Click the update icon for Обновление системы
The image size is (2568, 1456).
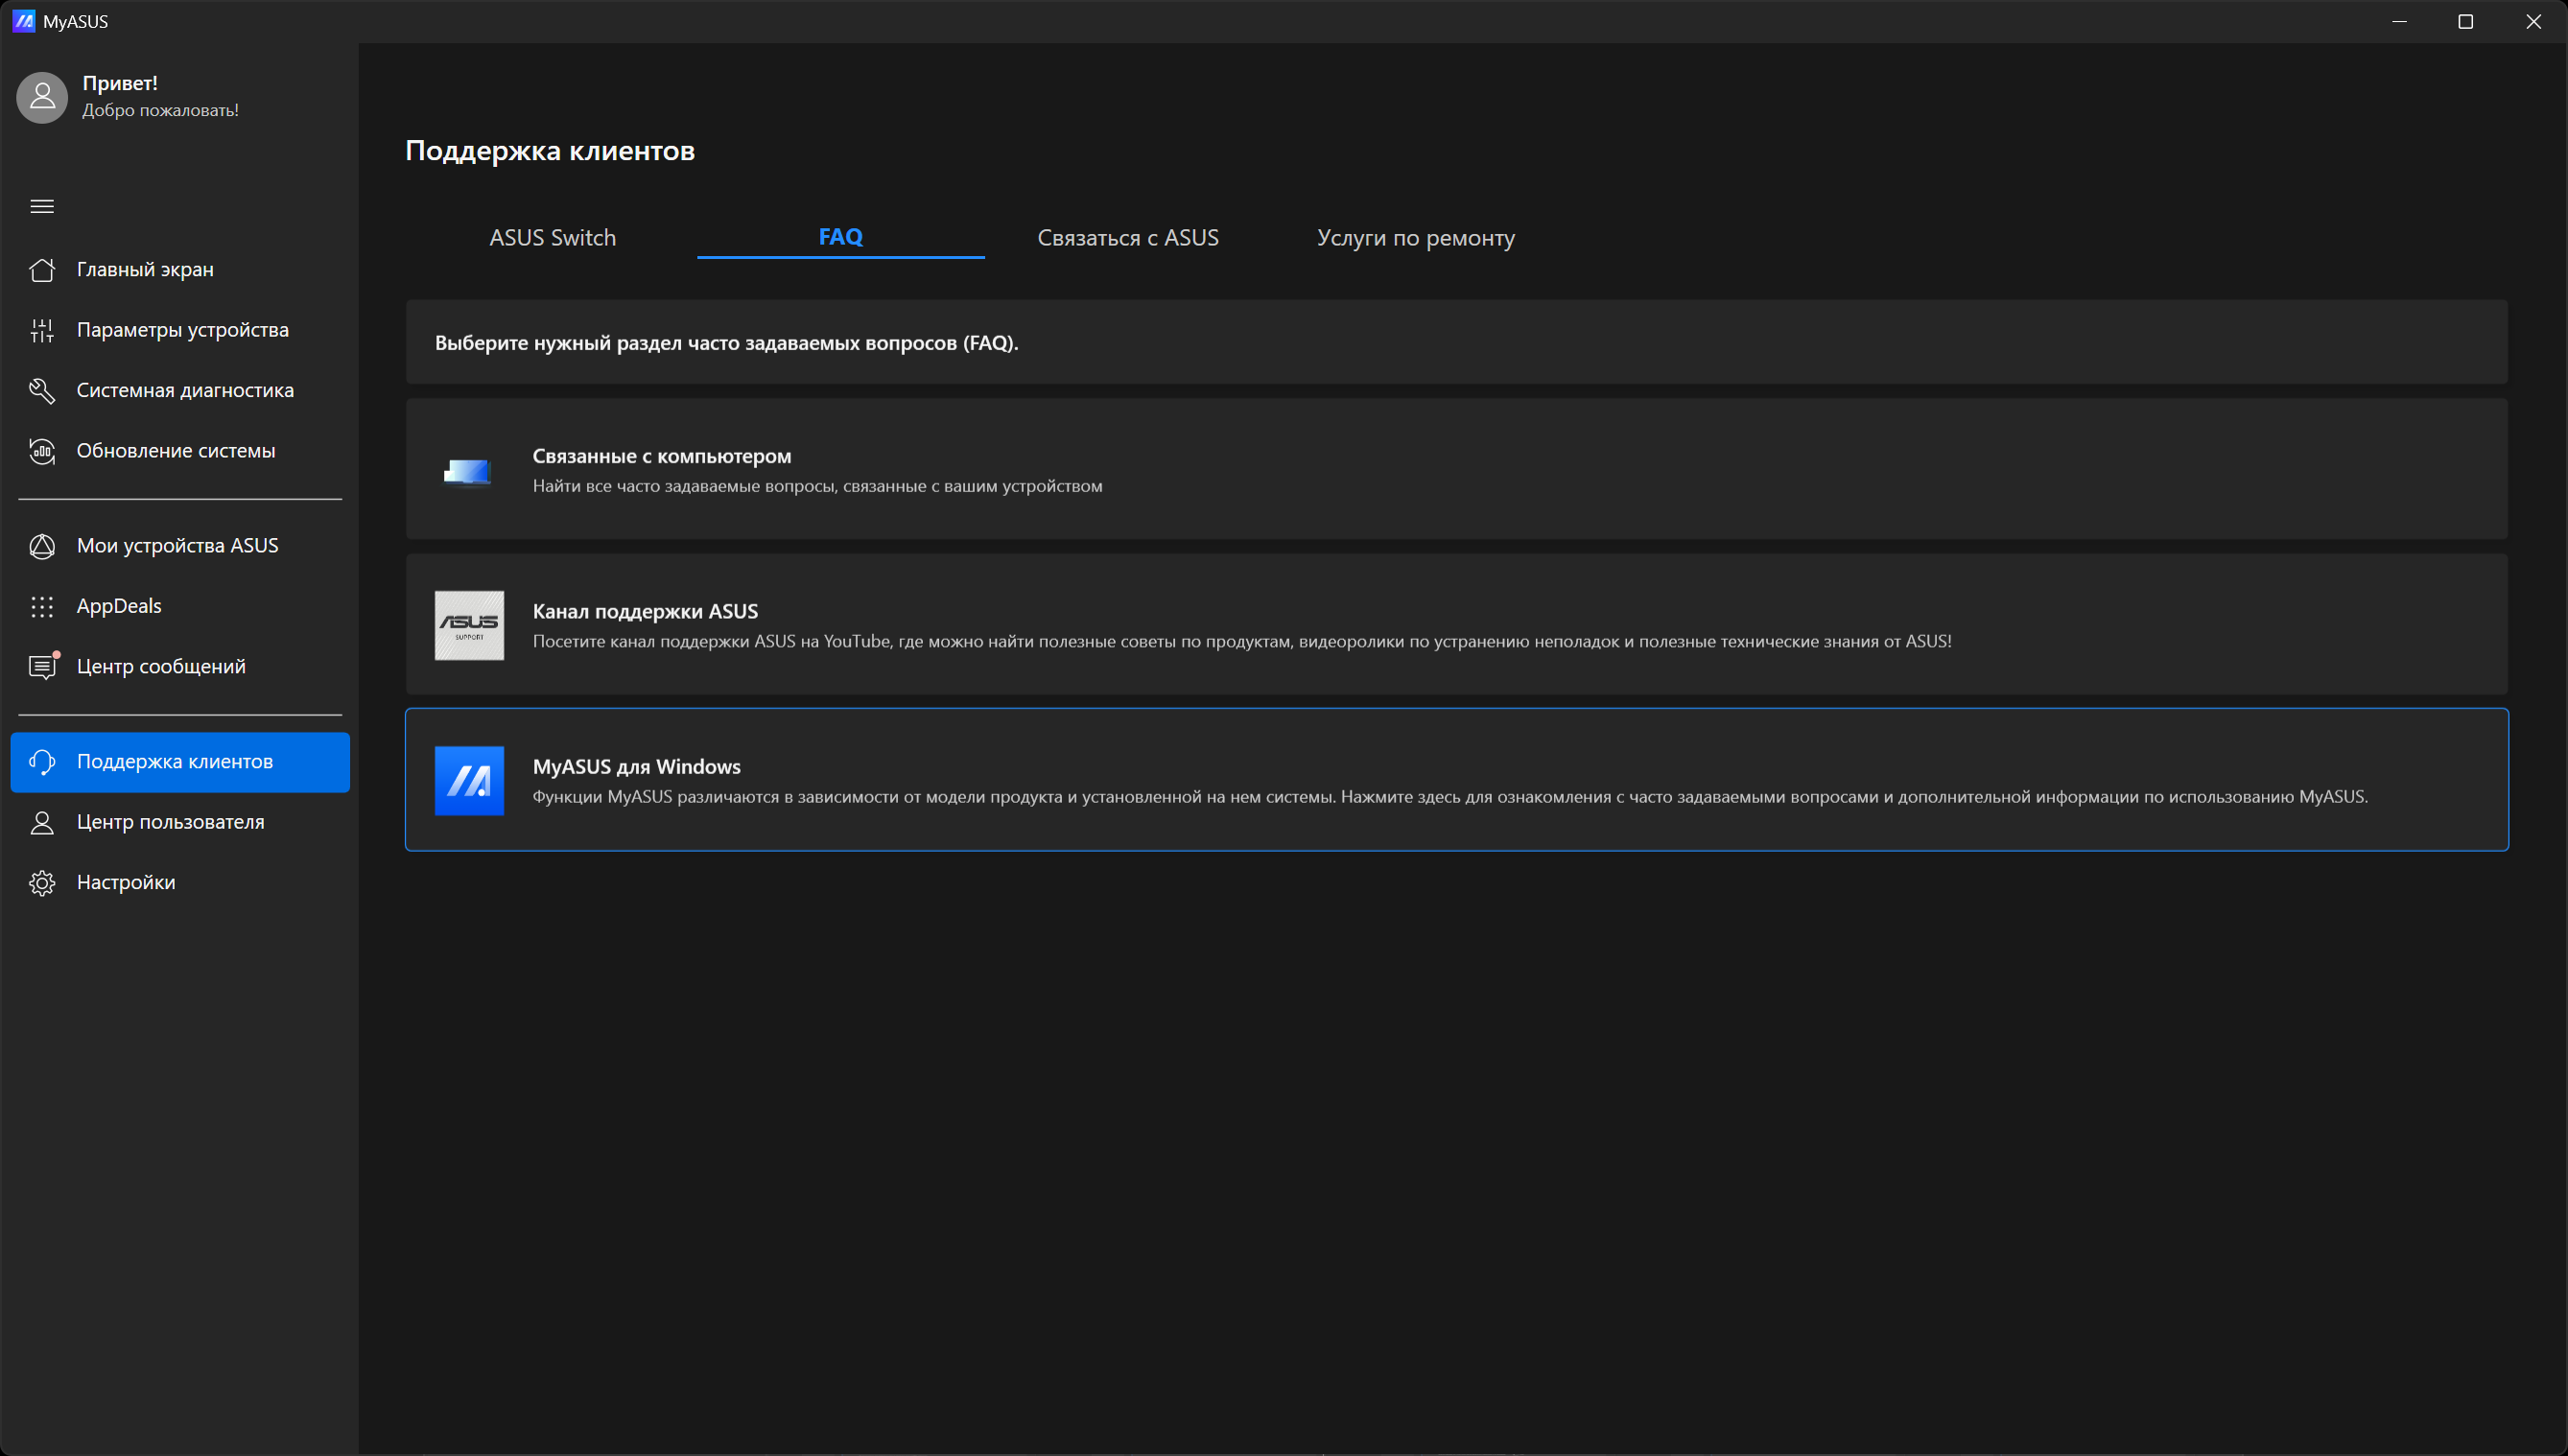point(42,451)
